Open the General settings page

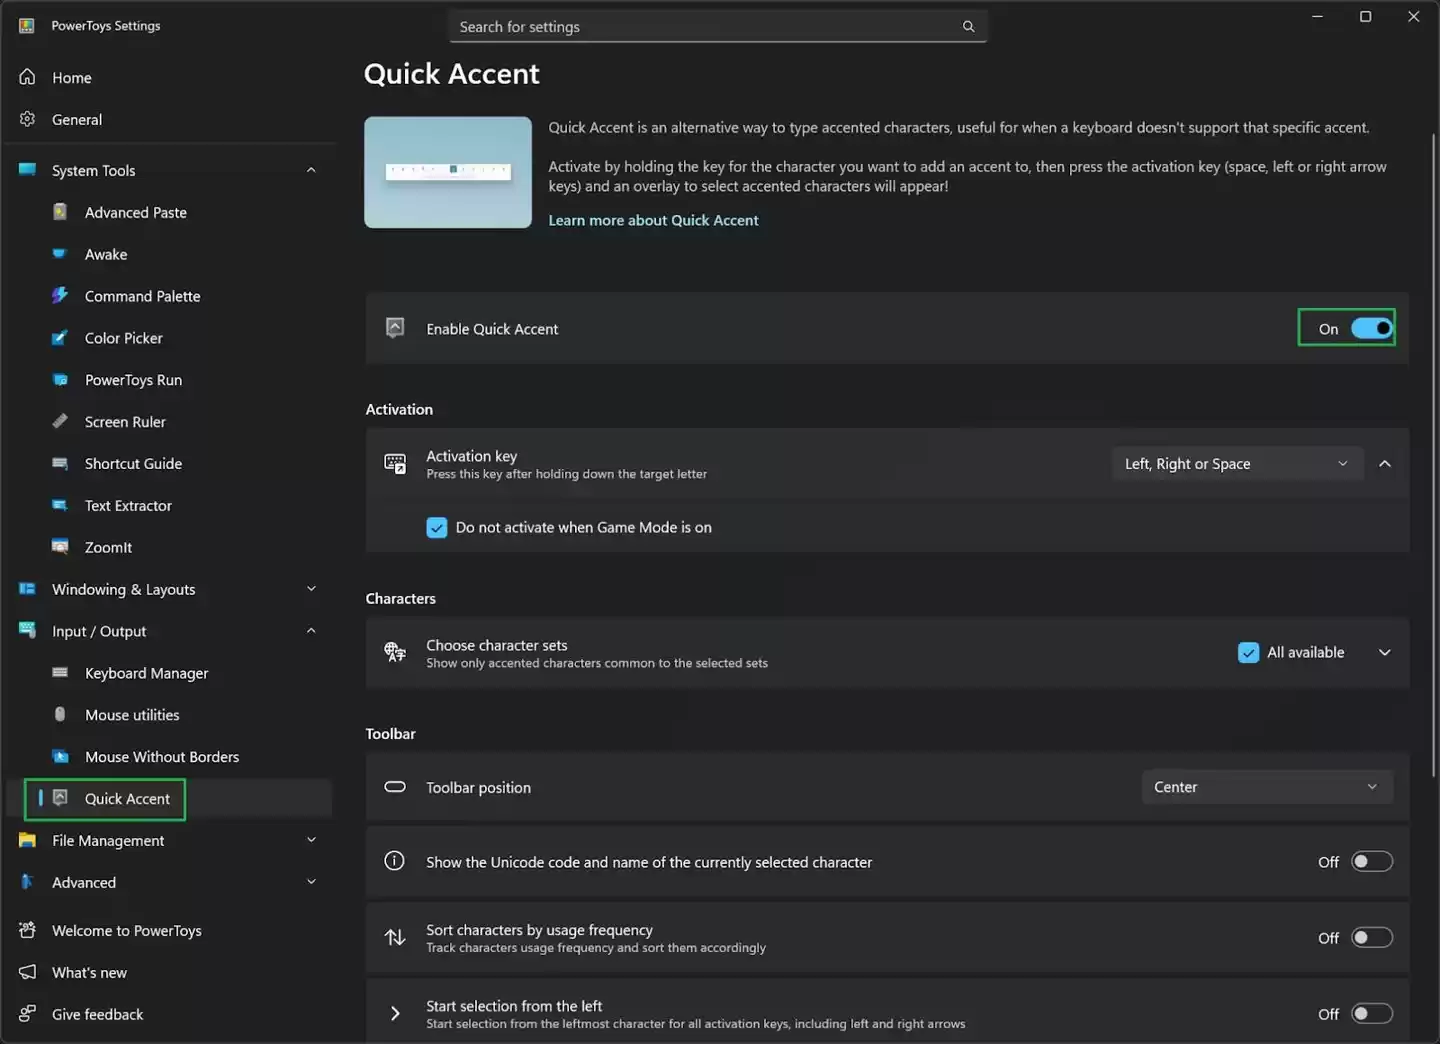tap(77, 119)
